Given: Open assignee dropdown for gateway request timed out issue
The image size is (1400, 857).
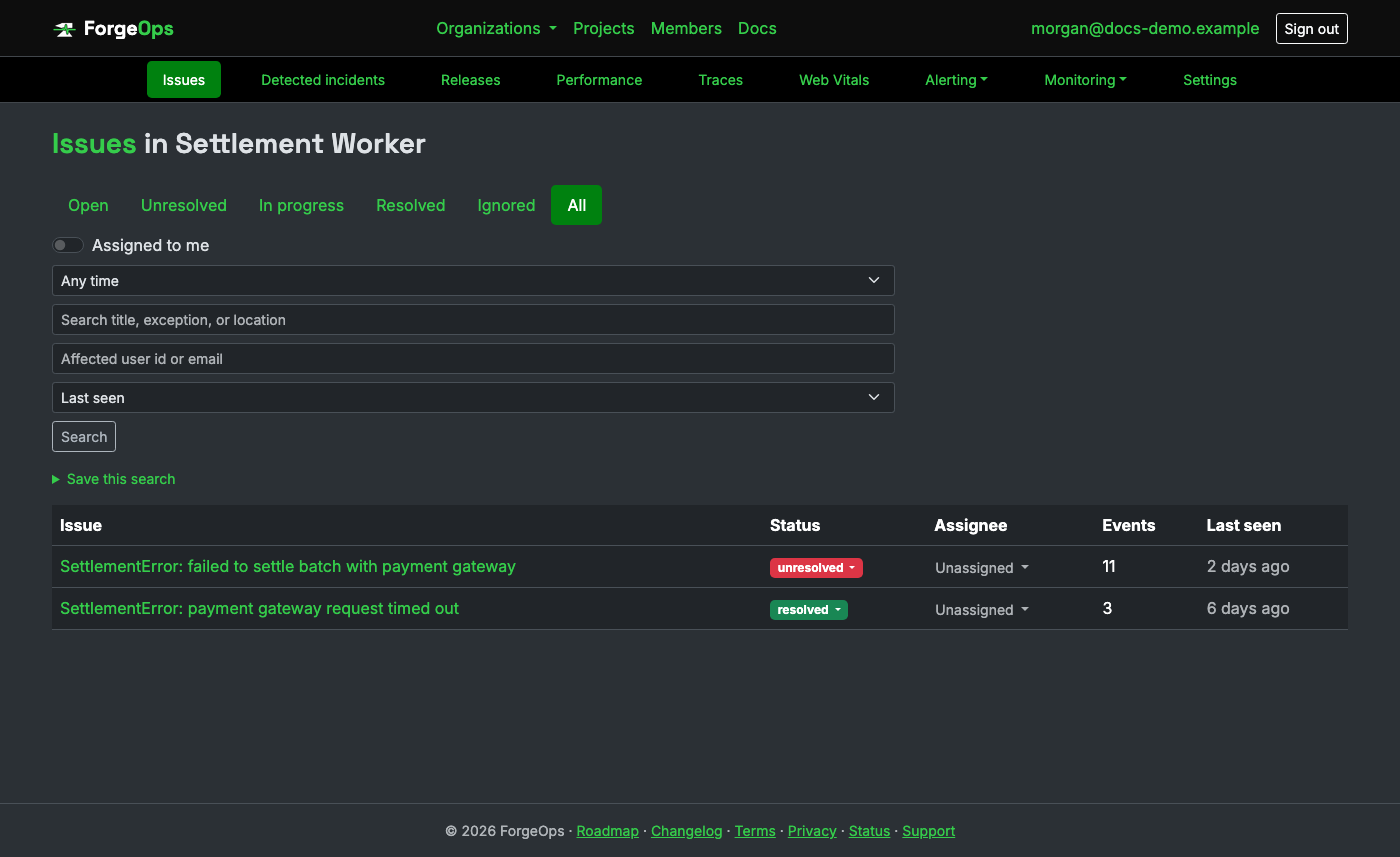Looking at the screenshot, I should pyautogui.click(x=982, y=610).
